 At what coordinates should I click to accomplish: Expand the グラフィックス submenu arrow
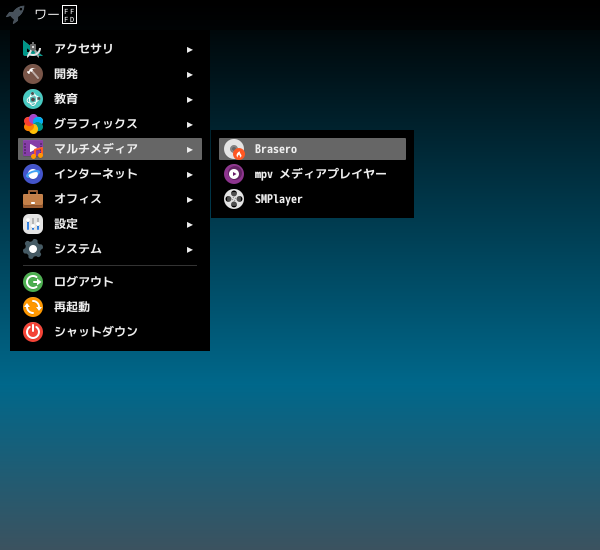(x=189, y=125)
